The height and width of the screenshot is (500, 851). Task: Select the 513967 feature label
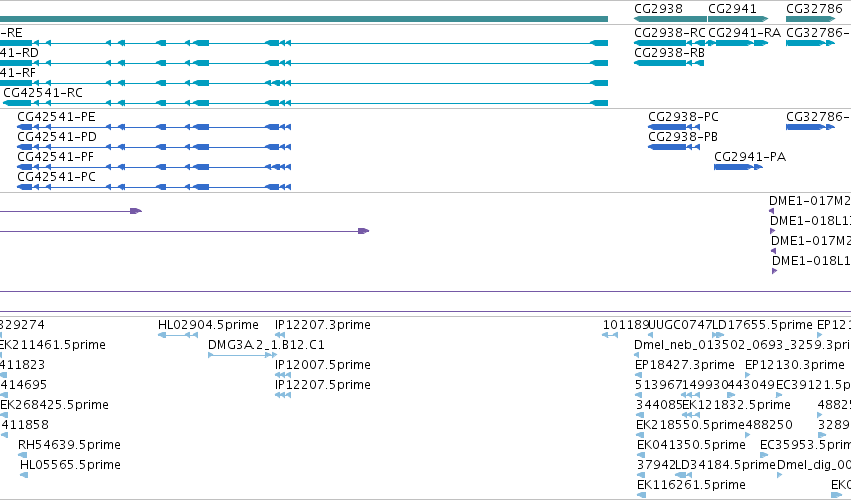click(658, 385)
